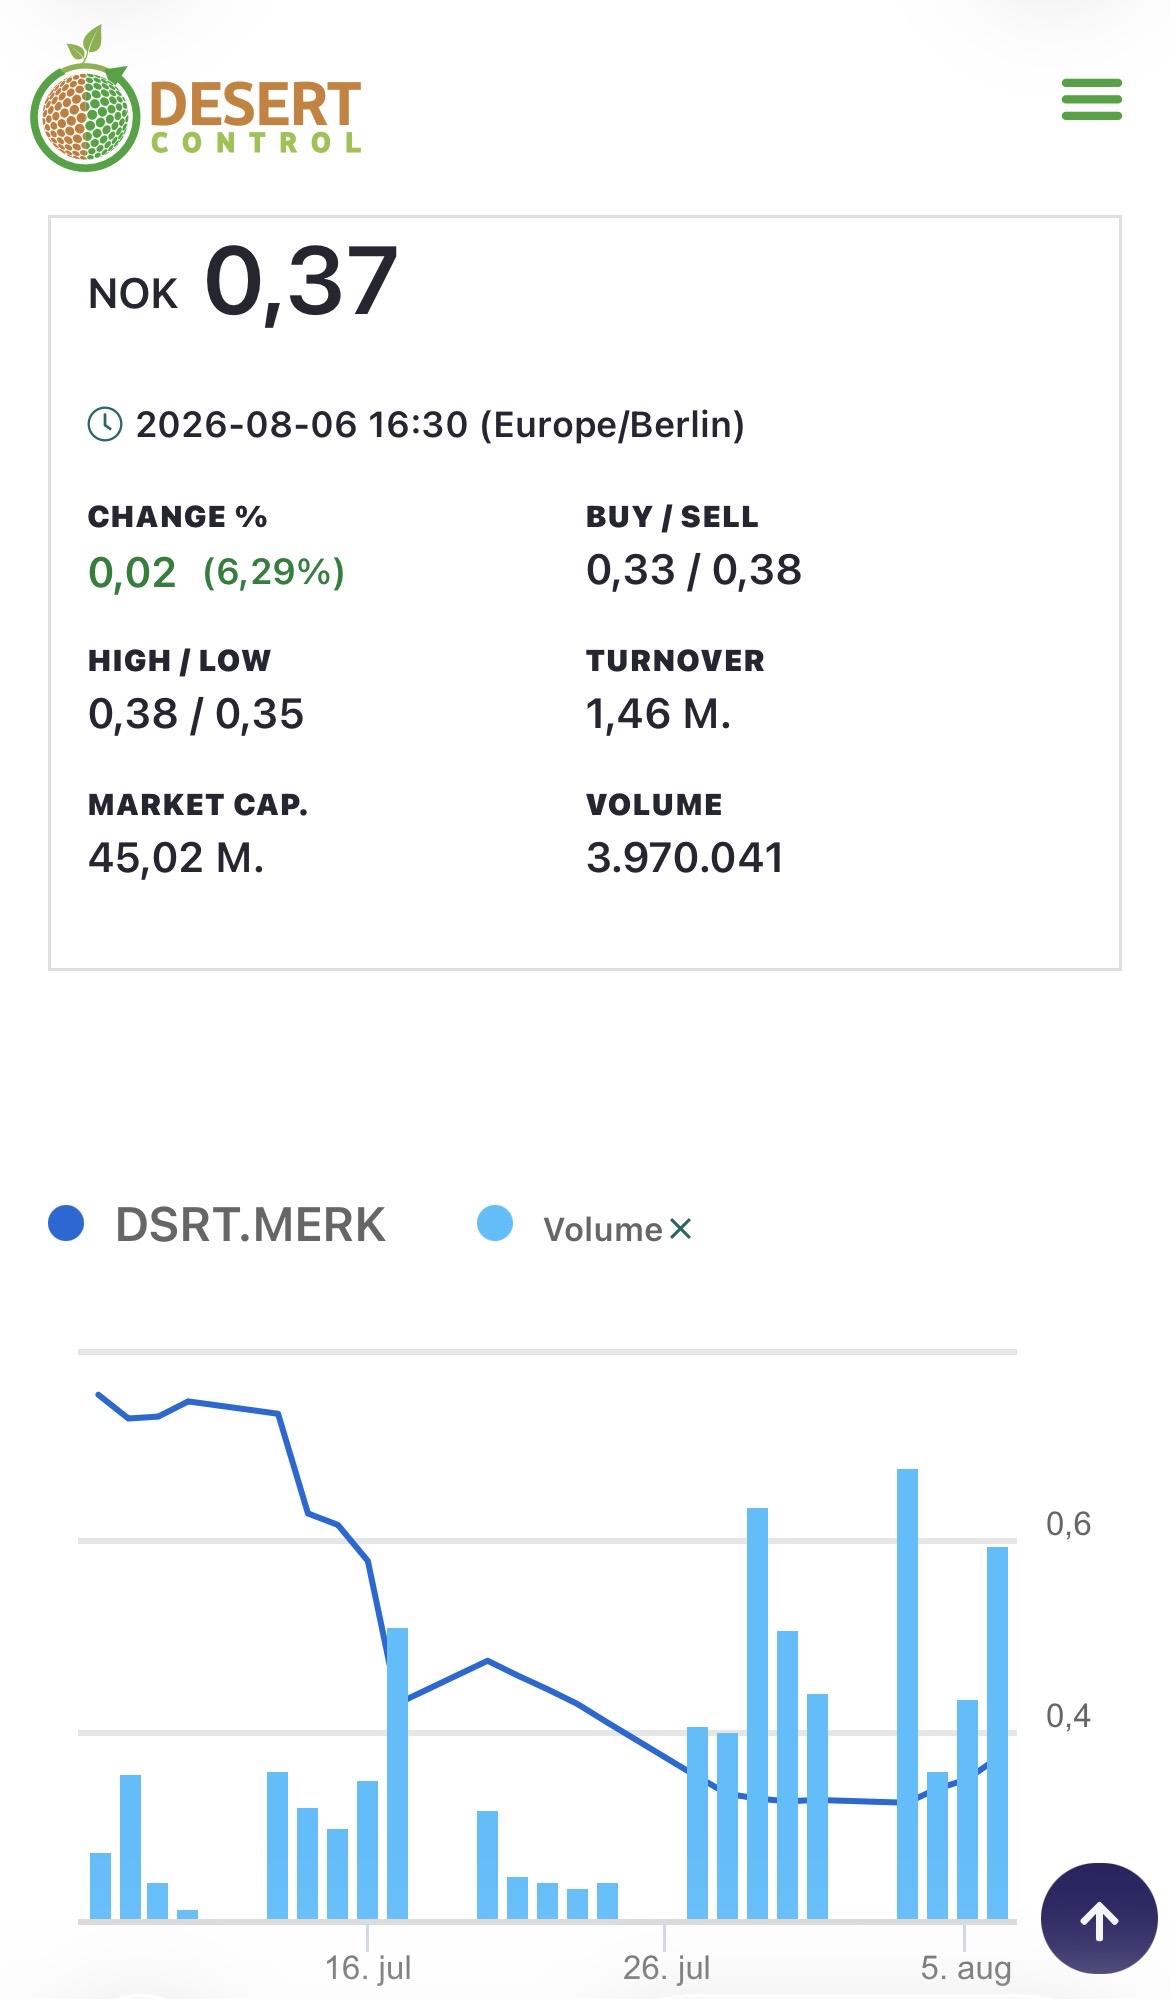
Task: Click the clock icon beside the timestamp
Action: click(105, 424)
